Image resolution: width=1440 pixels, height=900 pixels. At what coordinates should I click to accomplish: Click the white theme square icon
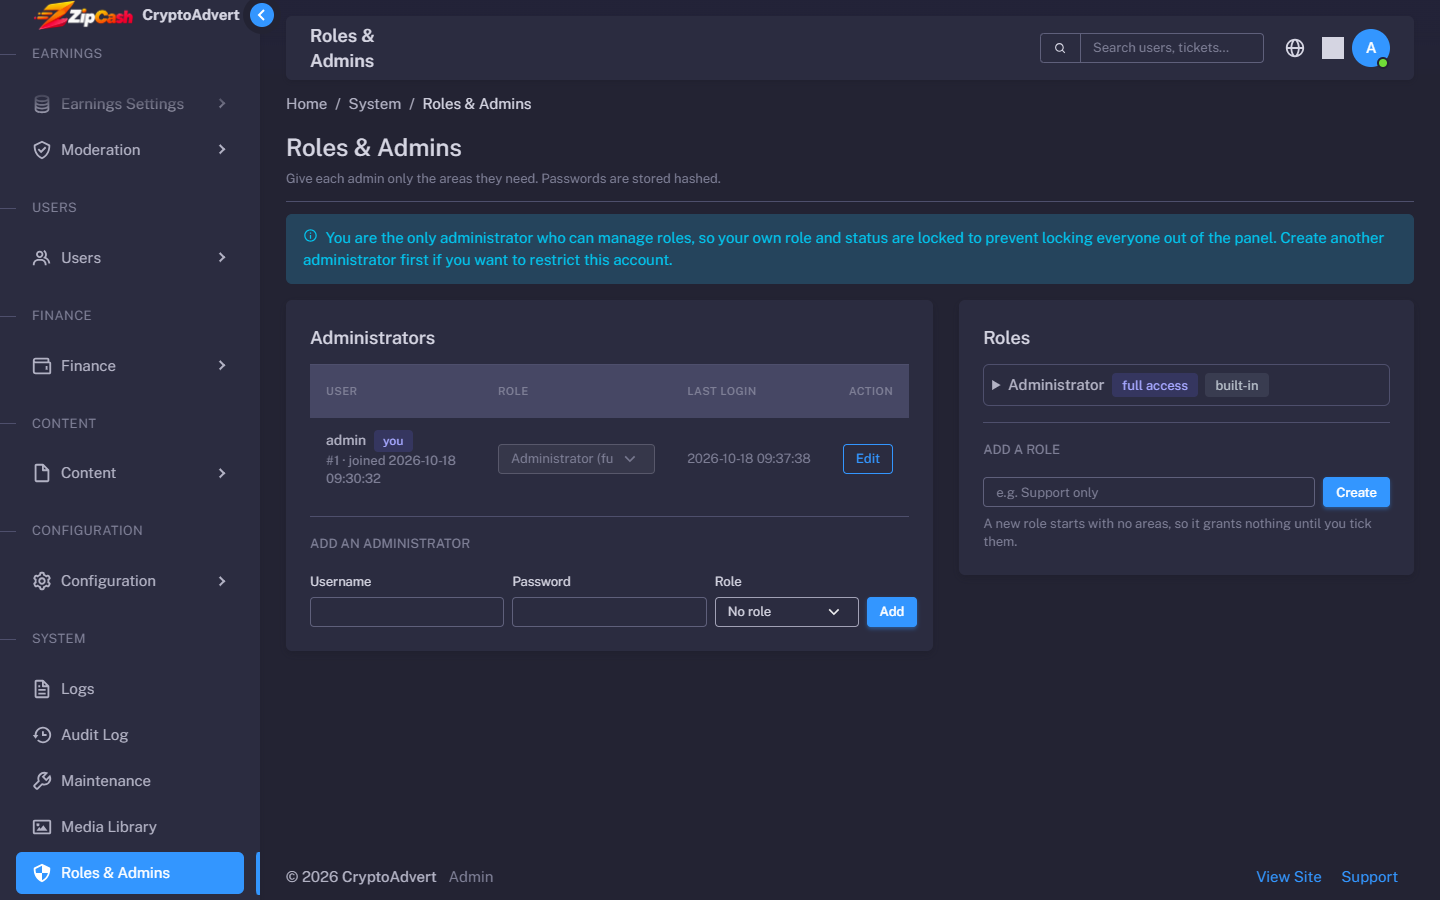(x=1333, y=48)
